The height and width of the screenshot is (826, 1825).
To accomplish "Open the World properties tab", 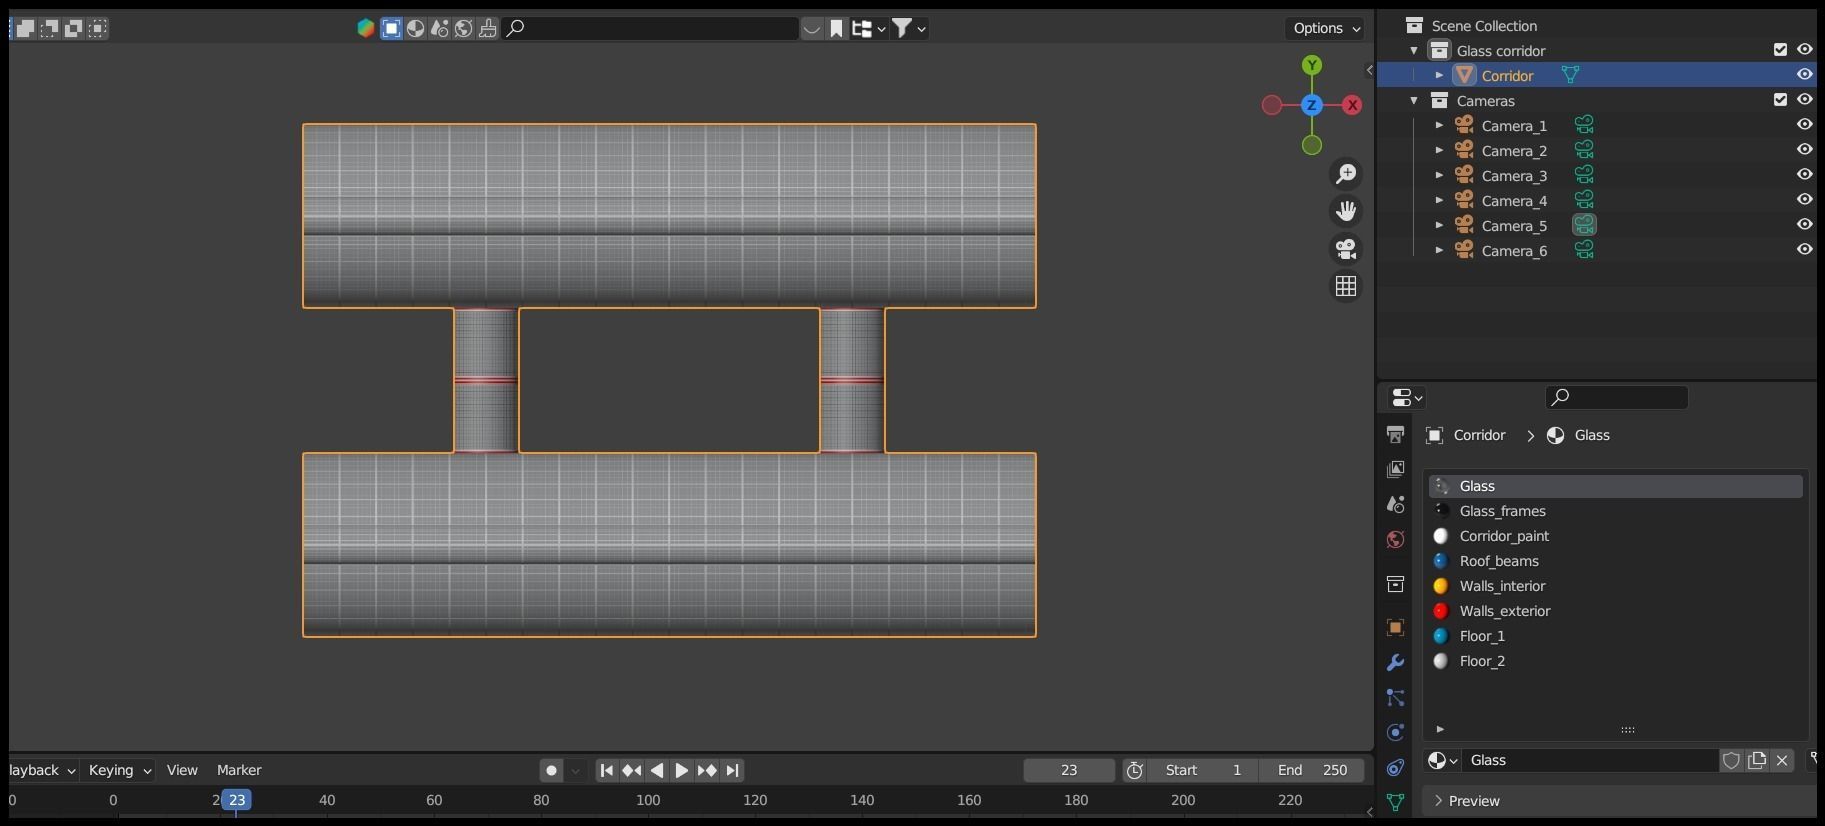I will pyautogui.click(x=1395, y=539).
